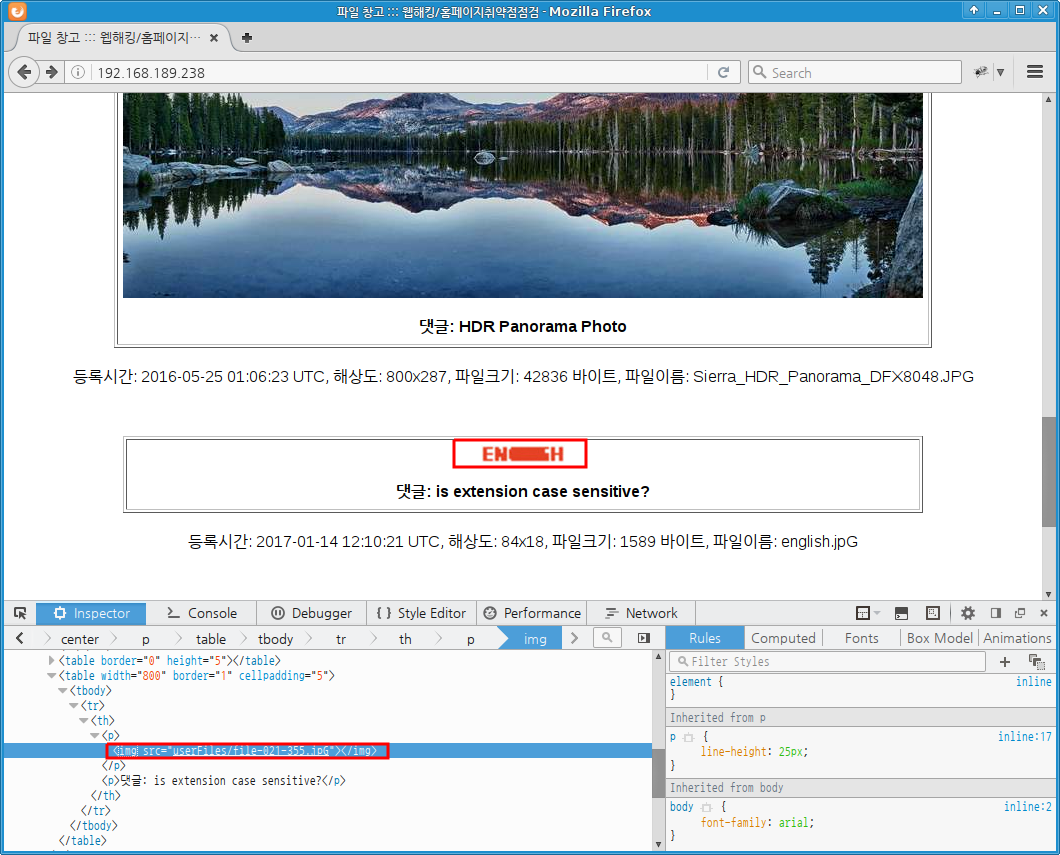Select the tr breadcrumb

[x=341, y=639]
